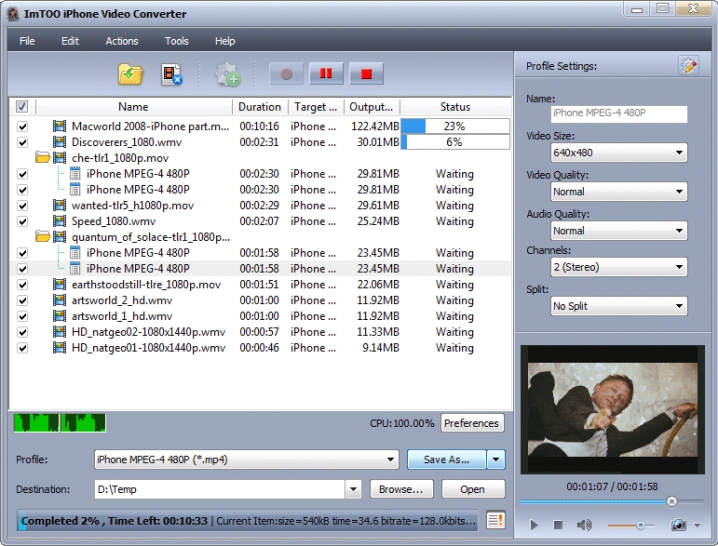Click the Add File folder icon
Image resolution: width=718 pixels, height=546 pixels.
click(131, 74)
